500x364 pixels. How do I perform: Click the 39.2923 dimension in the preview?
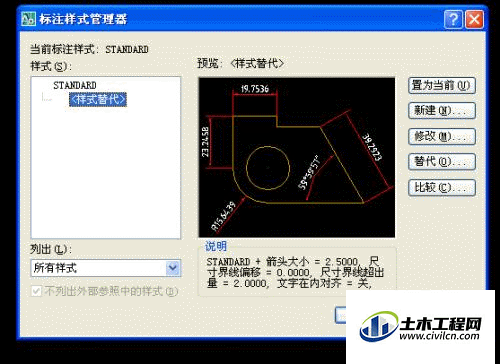click(x=372, y=147)
